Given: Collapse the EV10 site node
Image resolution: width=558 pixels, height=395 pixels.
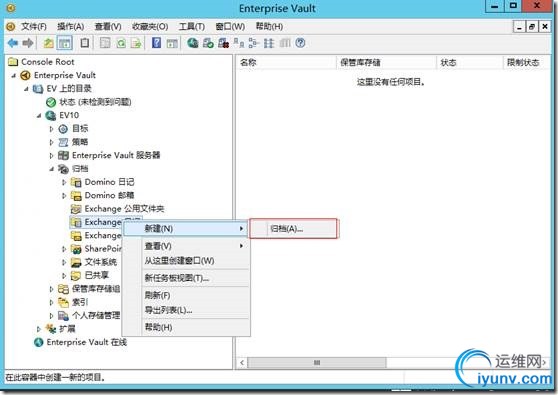Looking at the screenshot, I should [39, 115].
